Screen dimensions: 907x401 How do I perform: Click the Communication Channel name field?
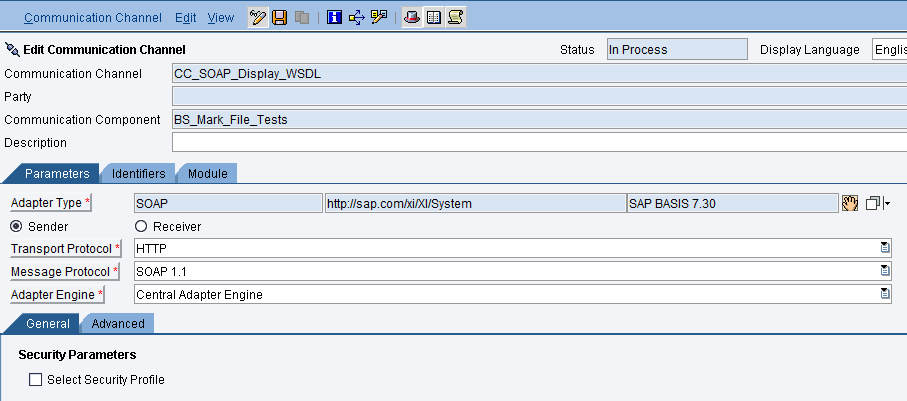540,73
